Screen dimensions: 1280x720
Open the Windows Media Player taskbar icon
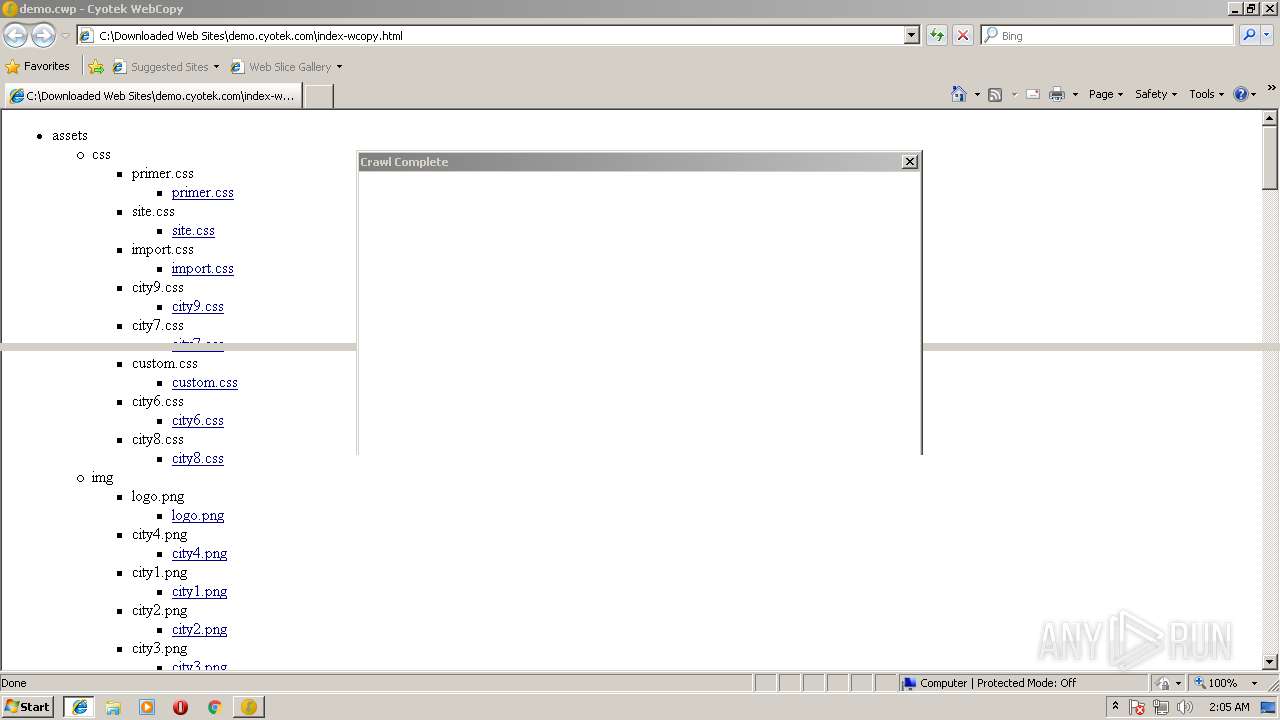[x=147, y=707]
